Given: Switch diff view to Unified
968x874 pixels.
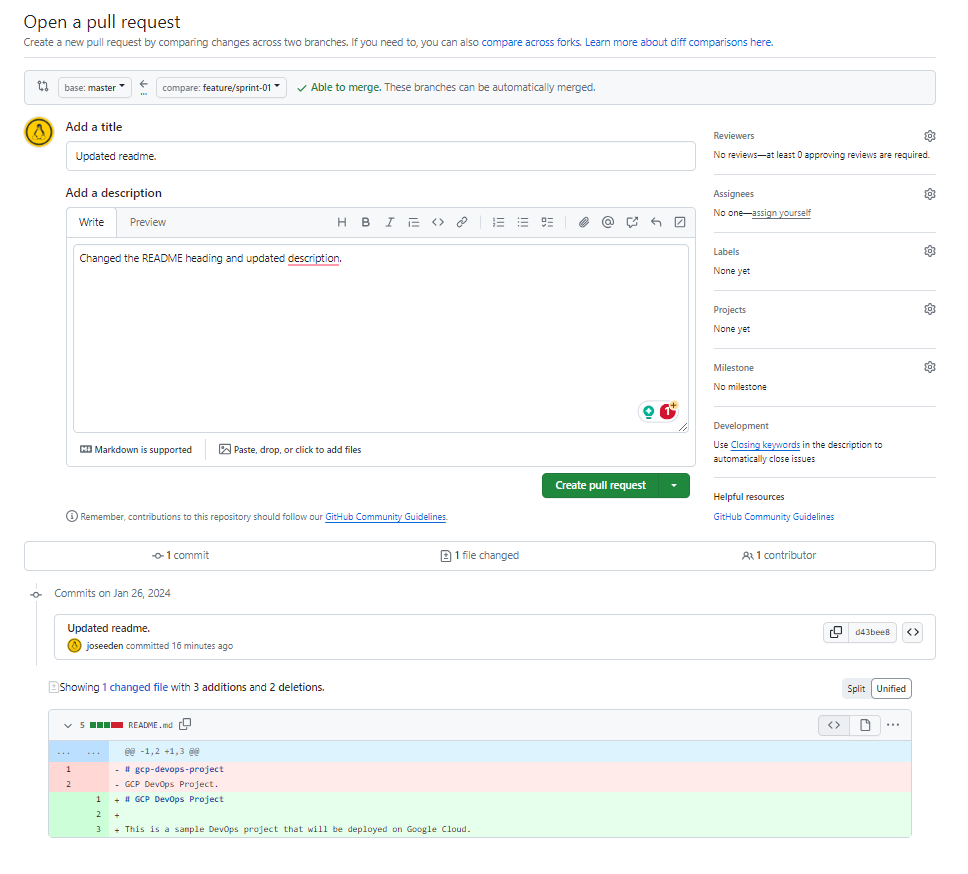Looking at the screenshot, I should click(x=891, y=689).
